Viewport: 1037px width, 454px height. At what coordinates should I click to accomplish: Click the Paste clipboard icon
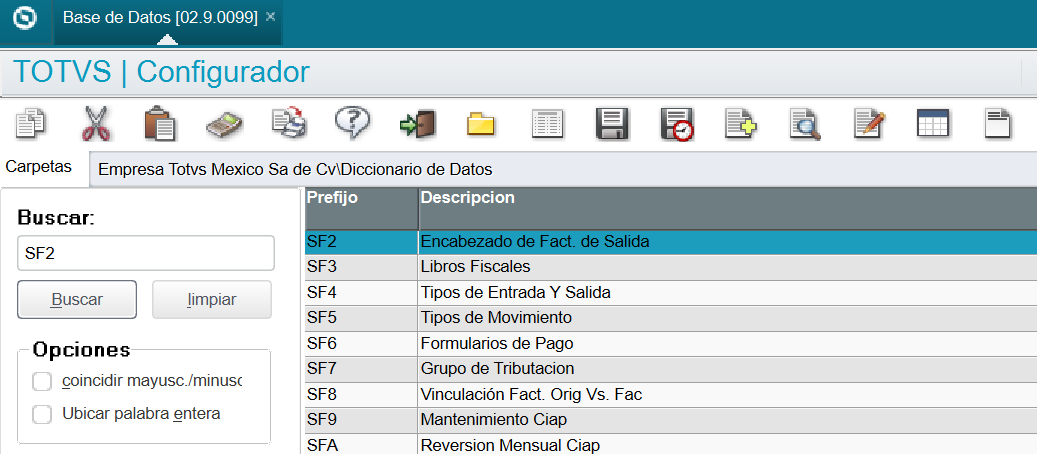160,124
